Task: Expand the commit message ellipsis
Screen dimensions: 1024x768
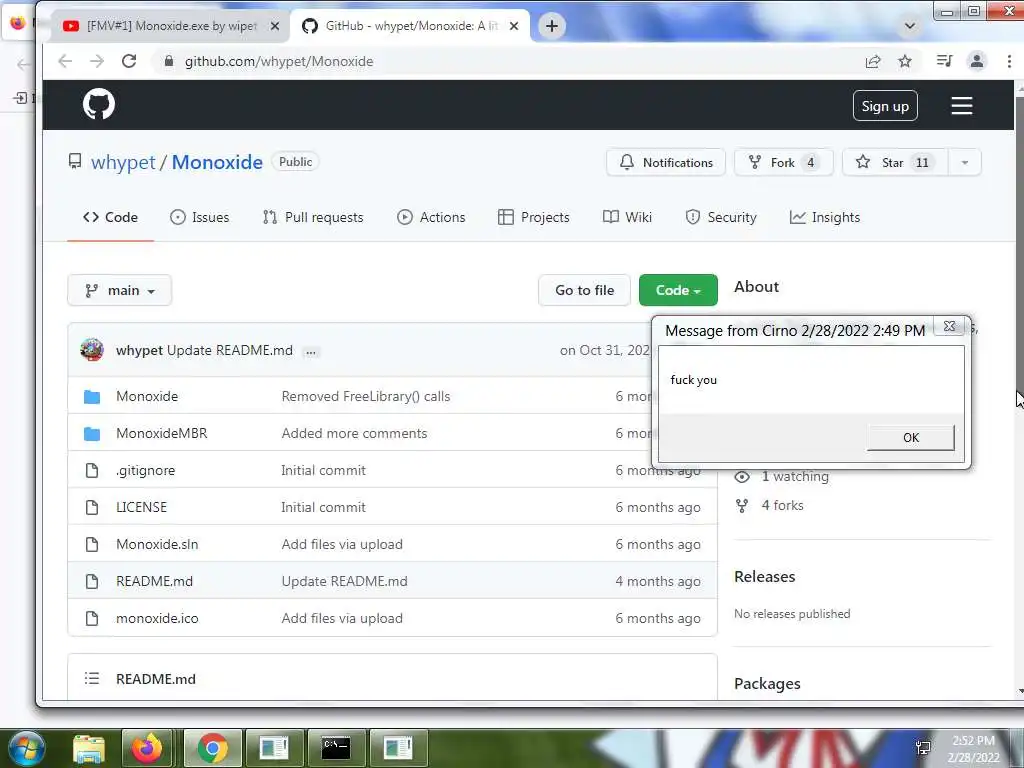Action: 311,351
